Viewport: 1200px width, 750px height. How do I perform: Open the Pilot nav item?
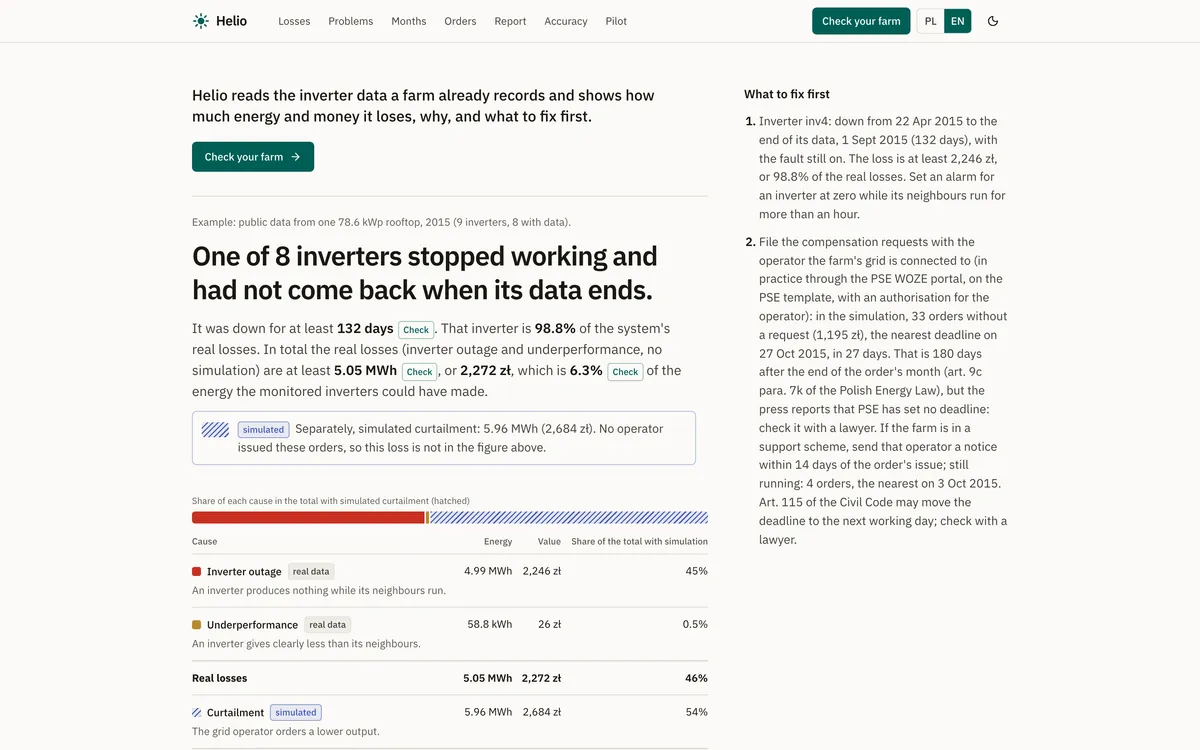616,21
